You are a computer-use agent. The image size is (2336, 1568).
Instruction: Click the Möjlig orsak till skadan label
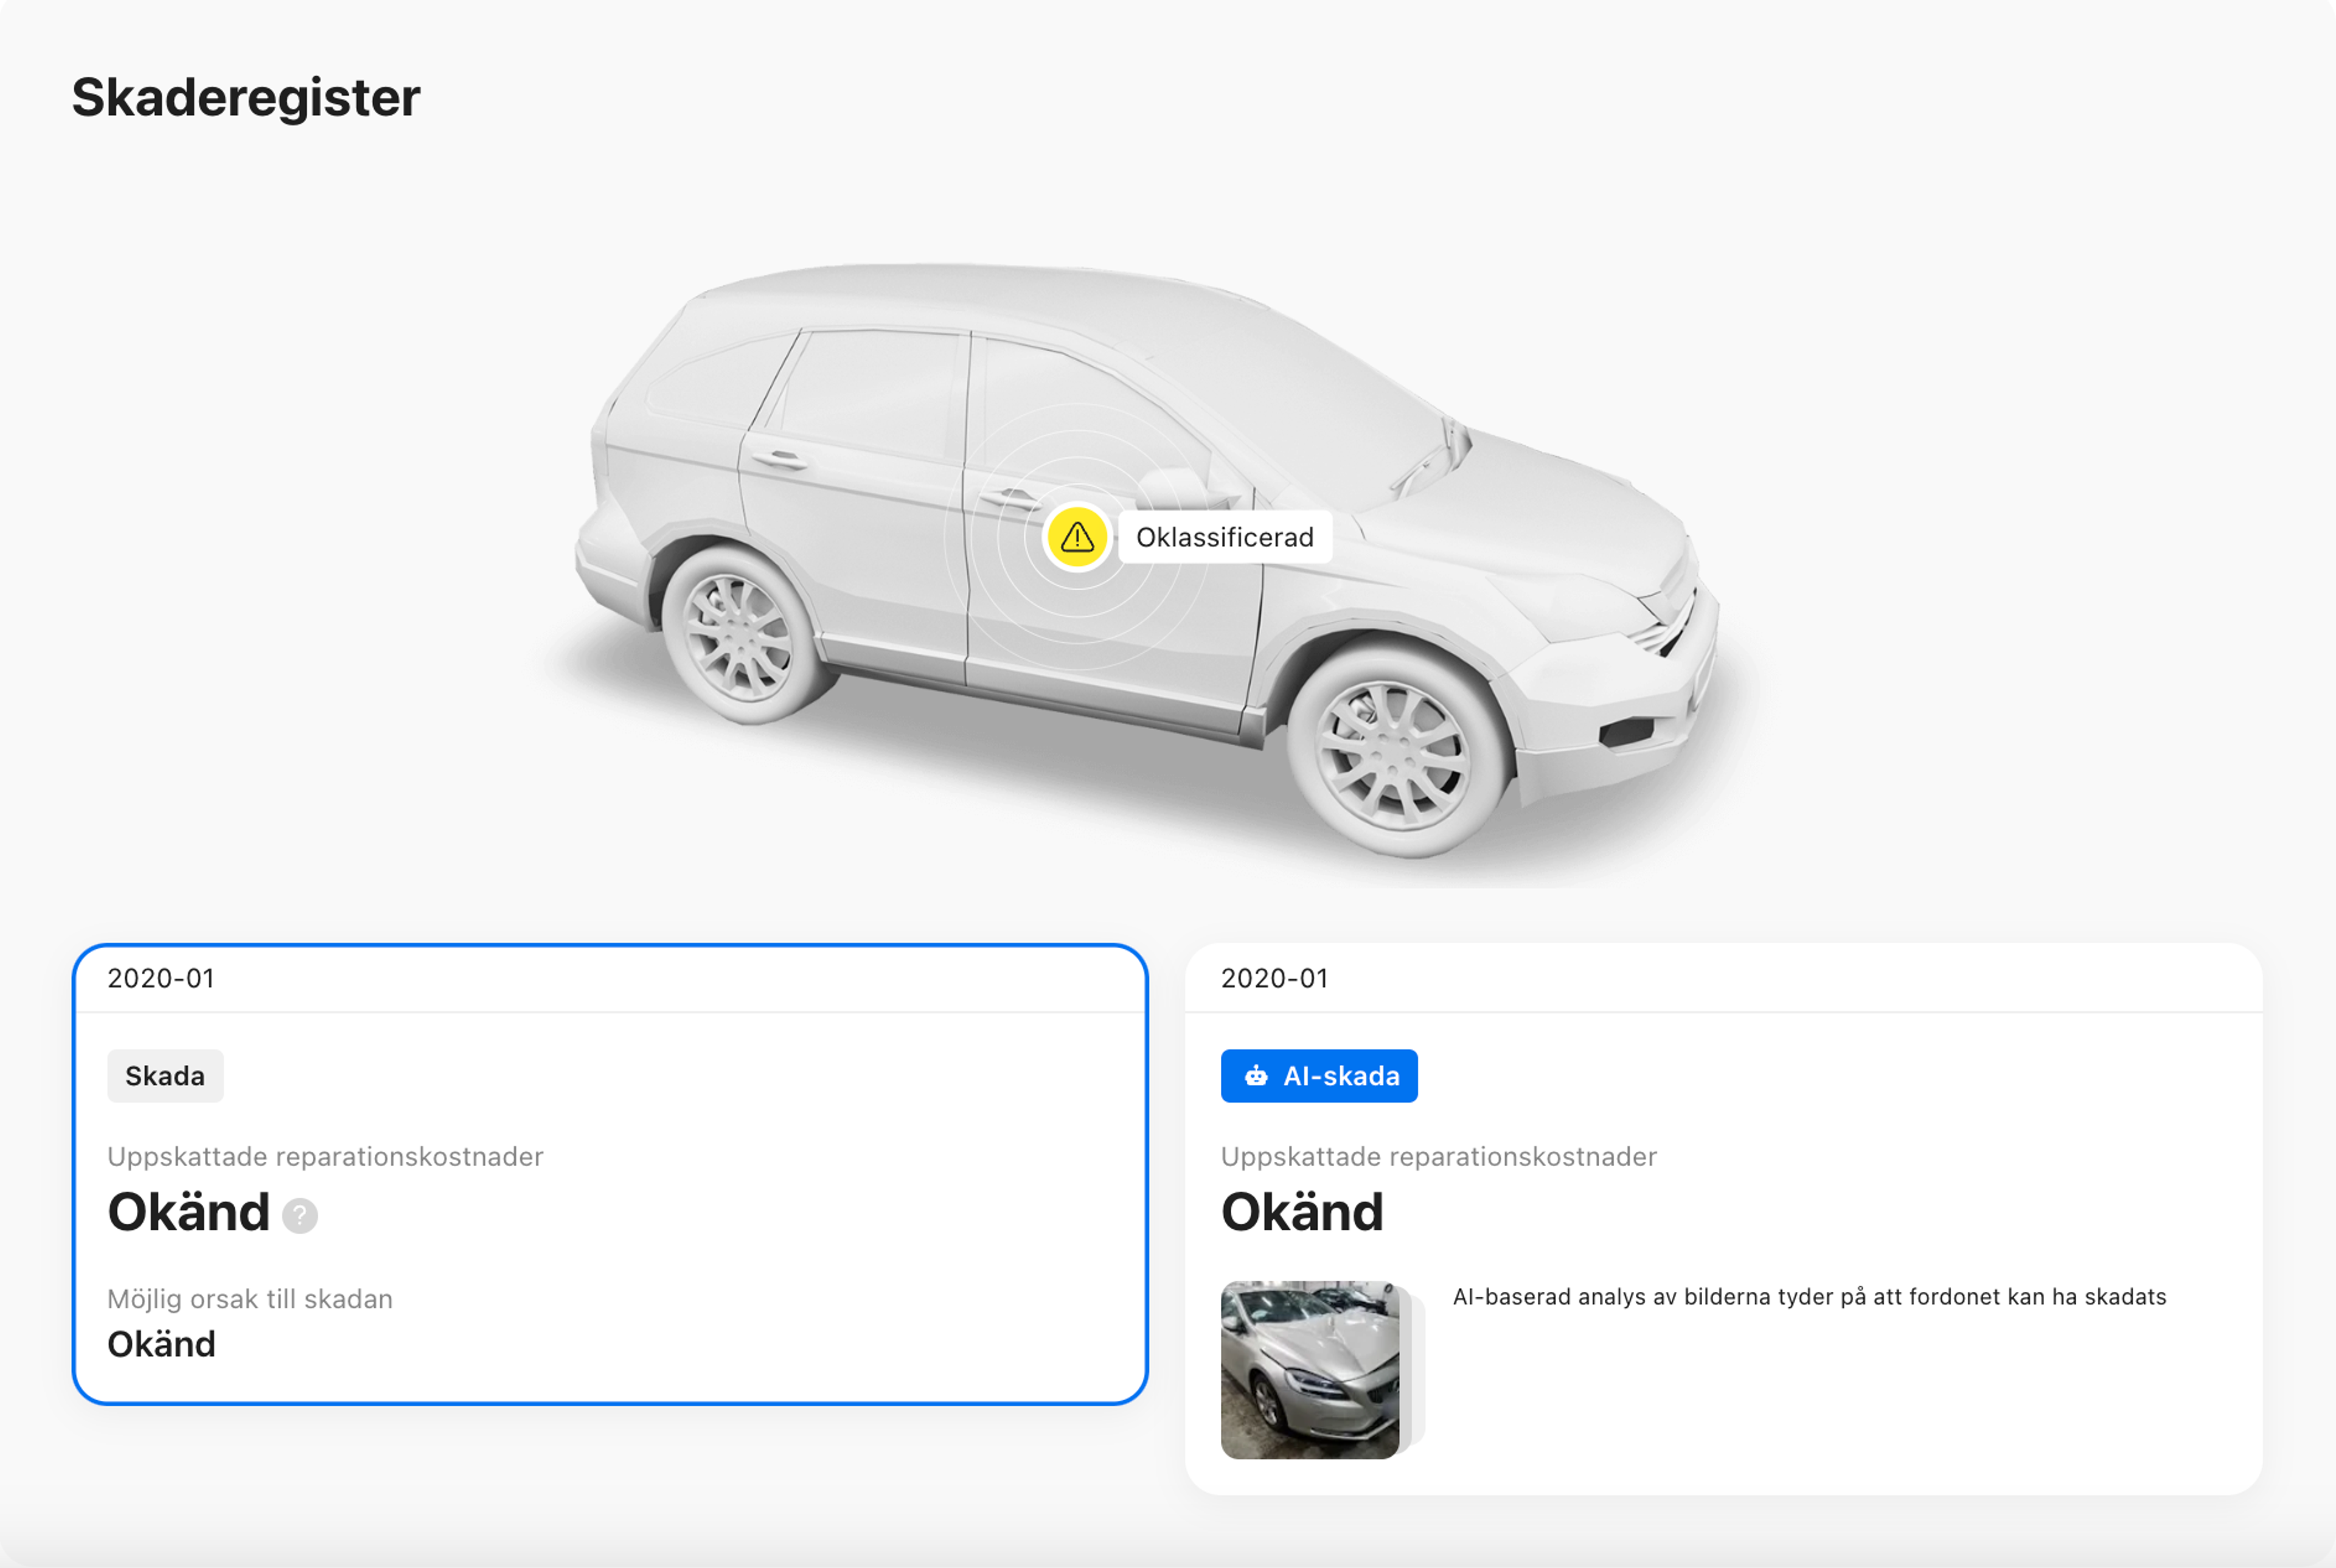(249, 1299)
